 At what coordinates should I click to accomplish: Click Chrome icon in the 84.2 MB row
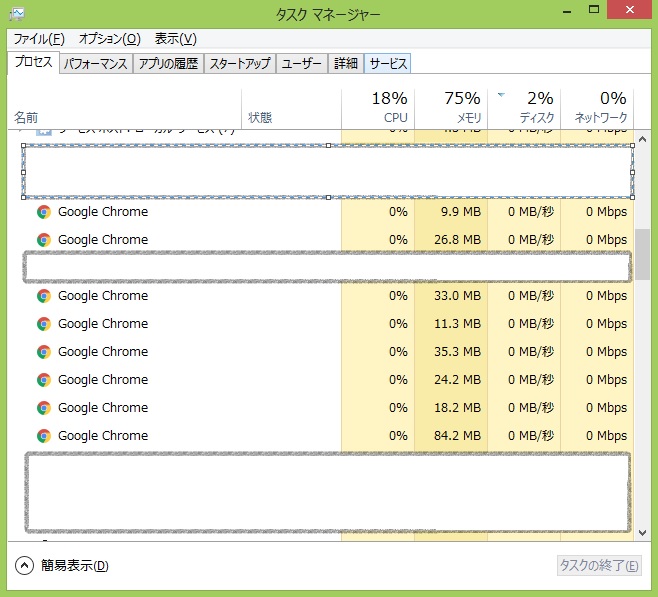pyautogui.click(x=44, y=436)
